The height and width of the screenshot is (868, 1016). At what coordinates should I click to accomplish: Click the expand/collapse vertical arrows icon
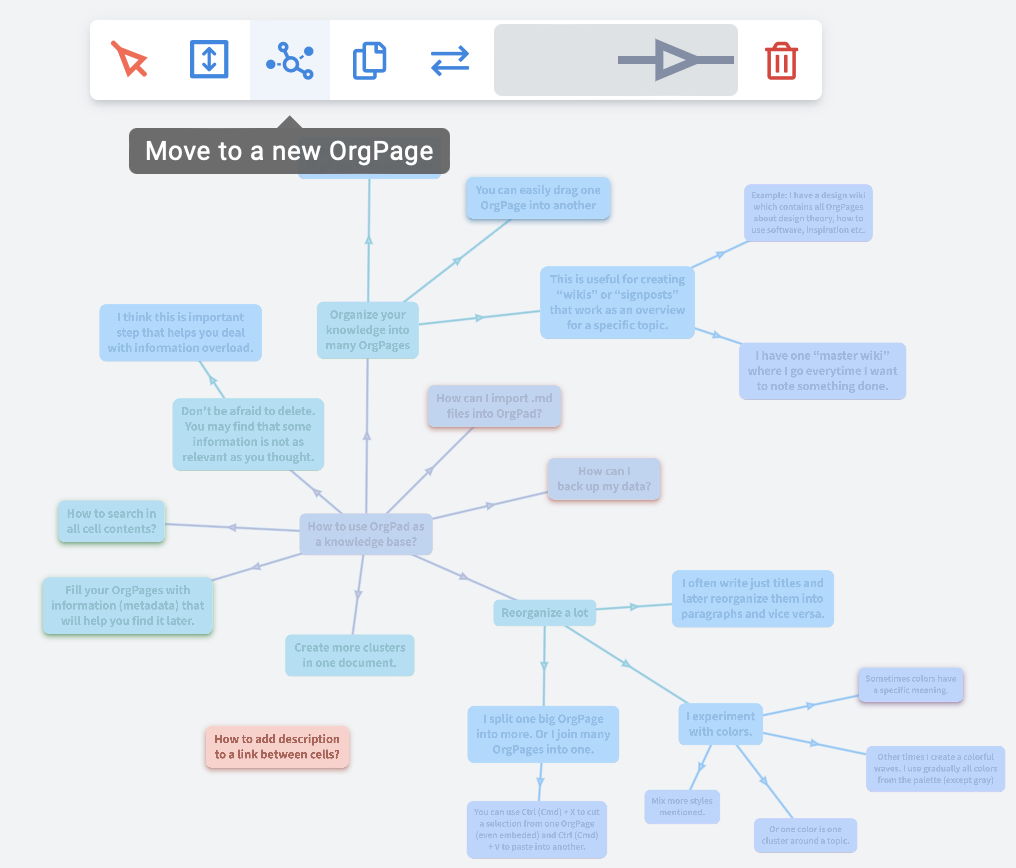coord(209,60)
